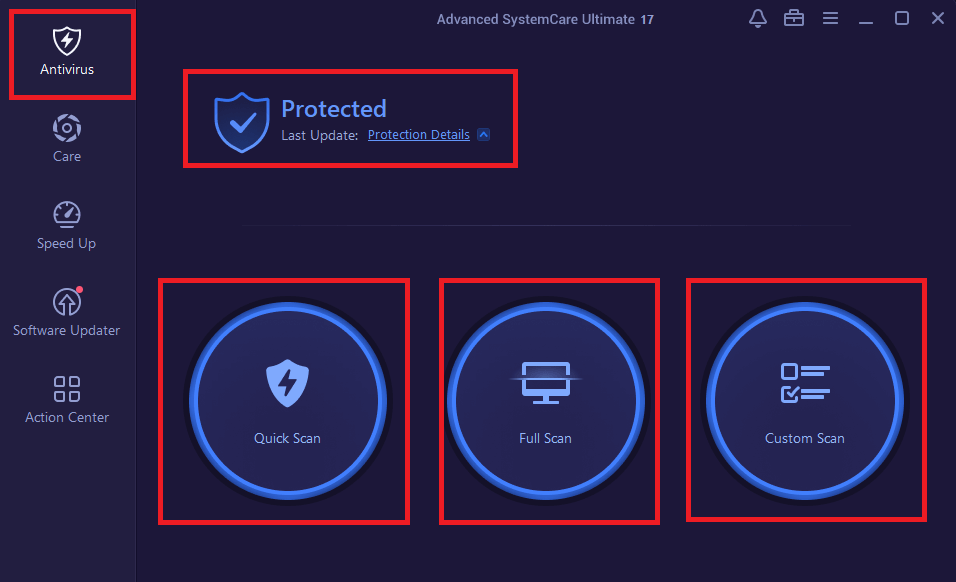
Task: Open the Protection Details link
Action: pos(419,135)
